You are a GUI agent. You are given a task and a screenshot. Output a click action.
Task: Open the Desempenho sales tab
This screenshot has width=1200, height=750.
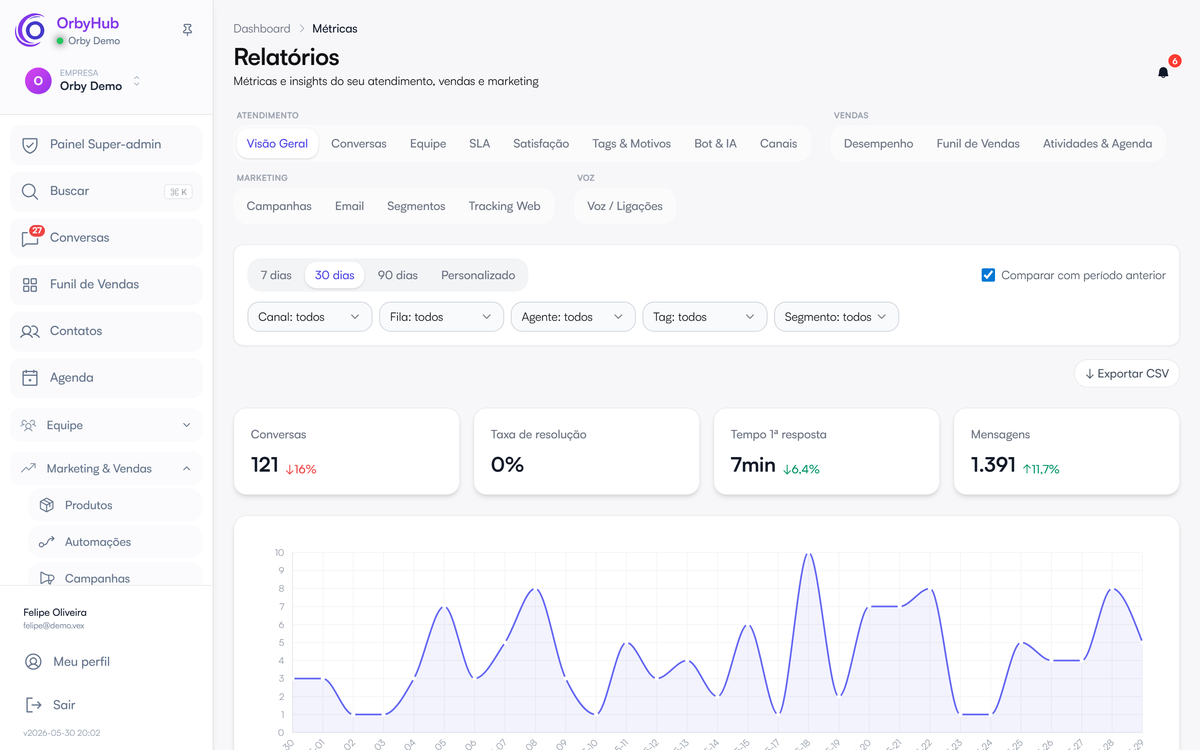pyautogui.click(x=878, y=144)
